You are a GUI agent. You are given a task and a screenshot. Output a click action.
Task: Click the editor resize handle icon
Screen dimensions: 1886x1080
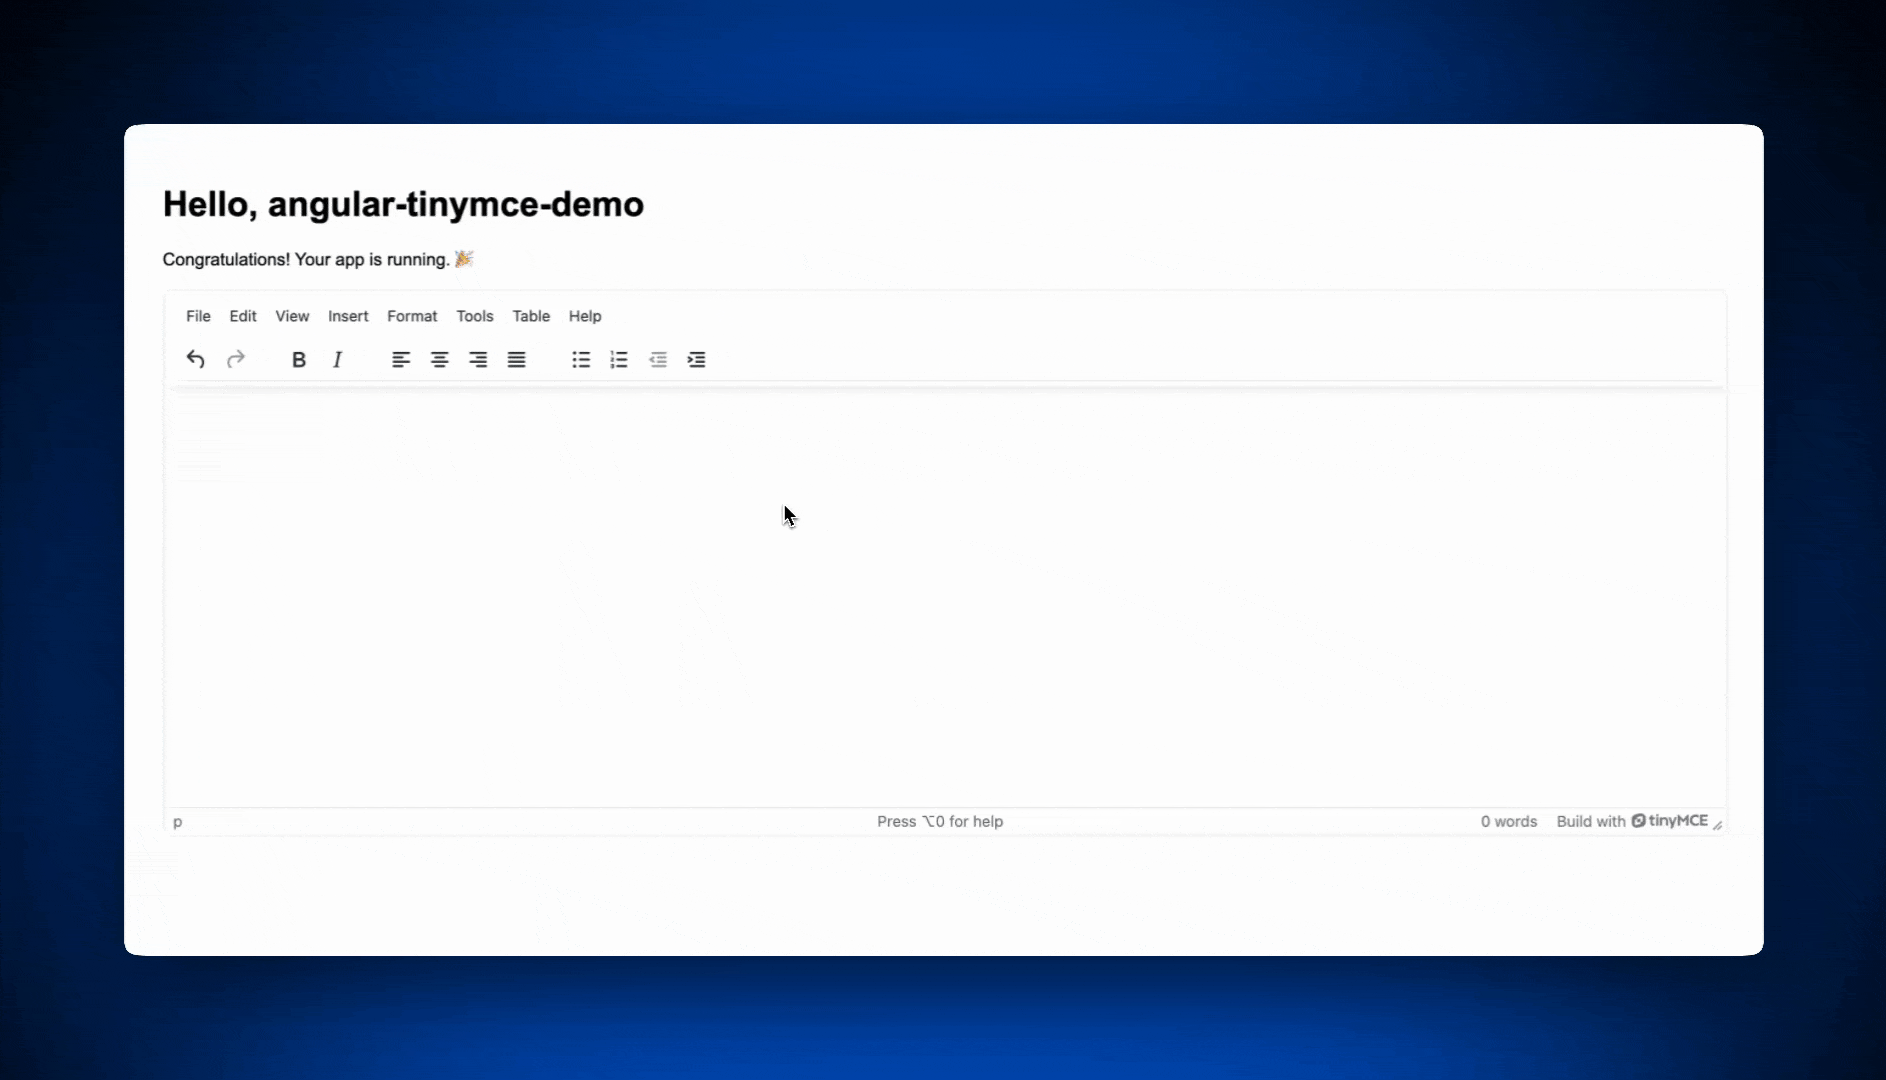(1717, 825)
